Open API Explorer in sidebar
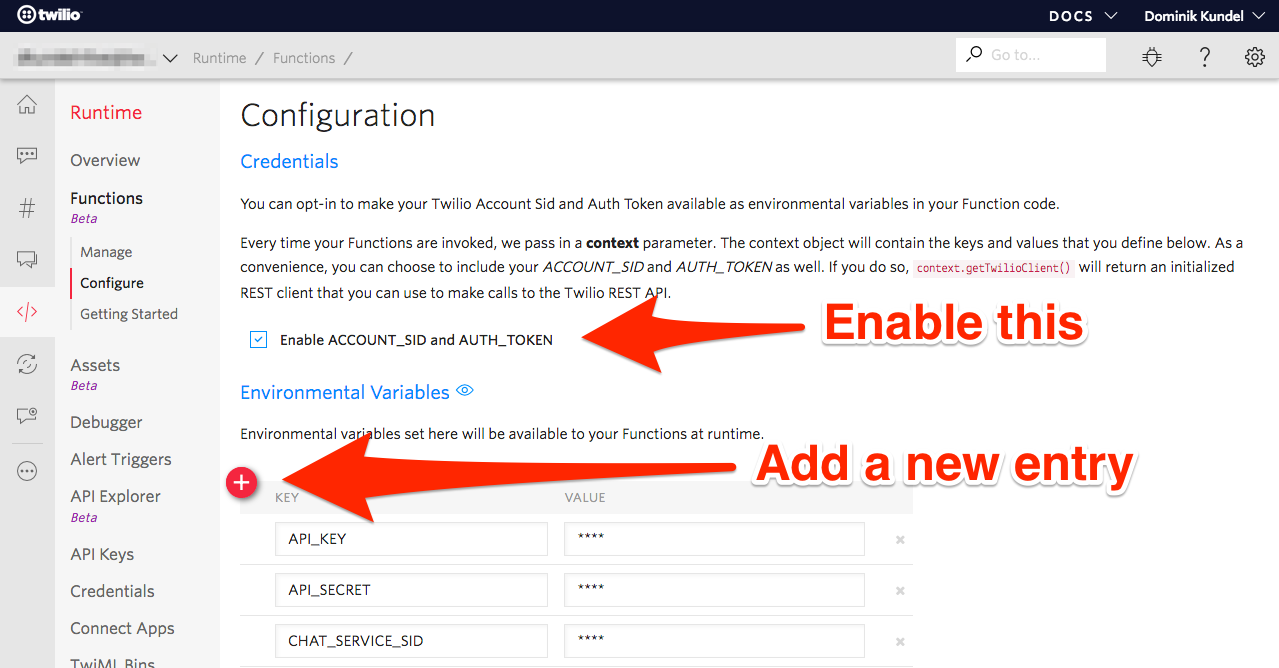This screenshot has height=668, width=1279. [x=115, y=496]
